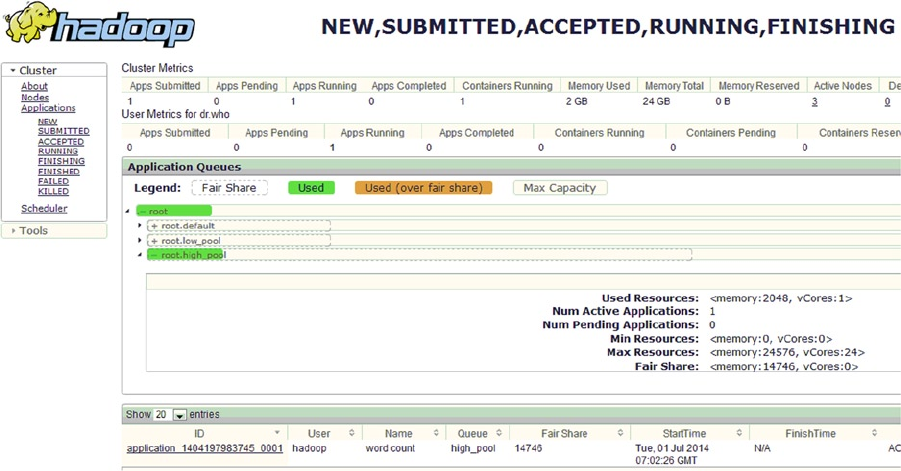The image size is (901, 471).
Task: Filter applications by KILLED state
Action: 53,191
